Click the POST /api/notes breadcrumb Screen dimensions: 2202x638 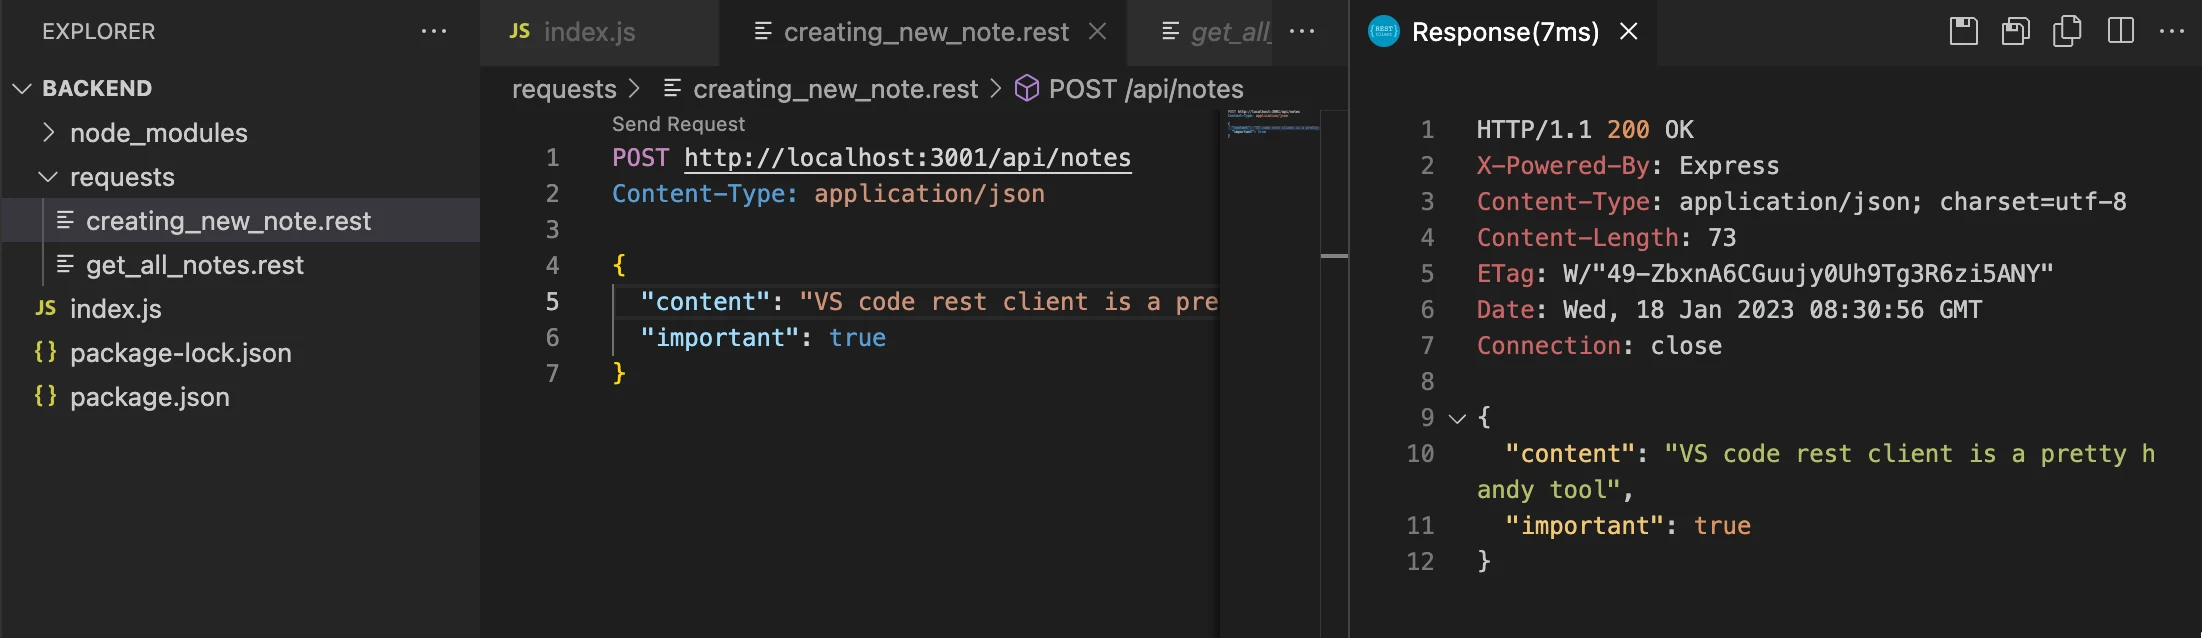click(x=1146, y=89)
